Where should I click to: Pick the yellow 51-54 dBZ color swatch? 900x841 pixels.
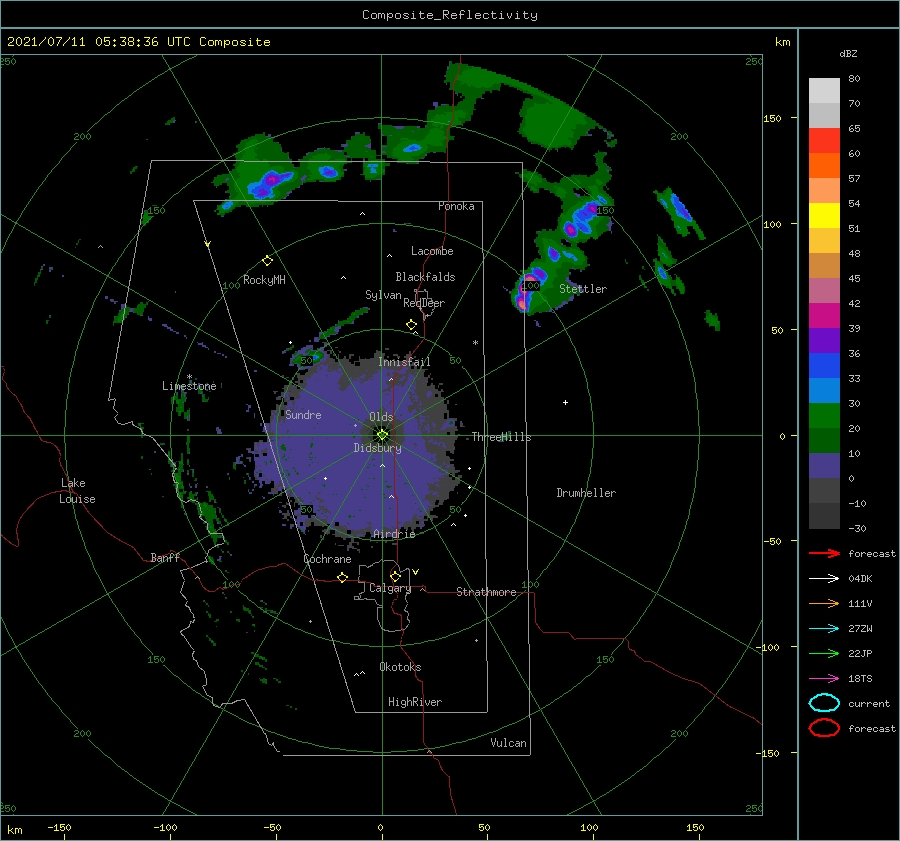(824, 216)
